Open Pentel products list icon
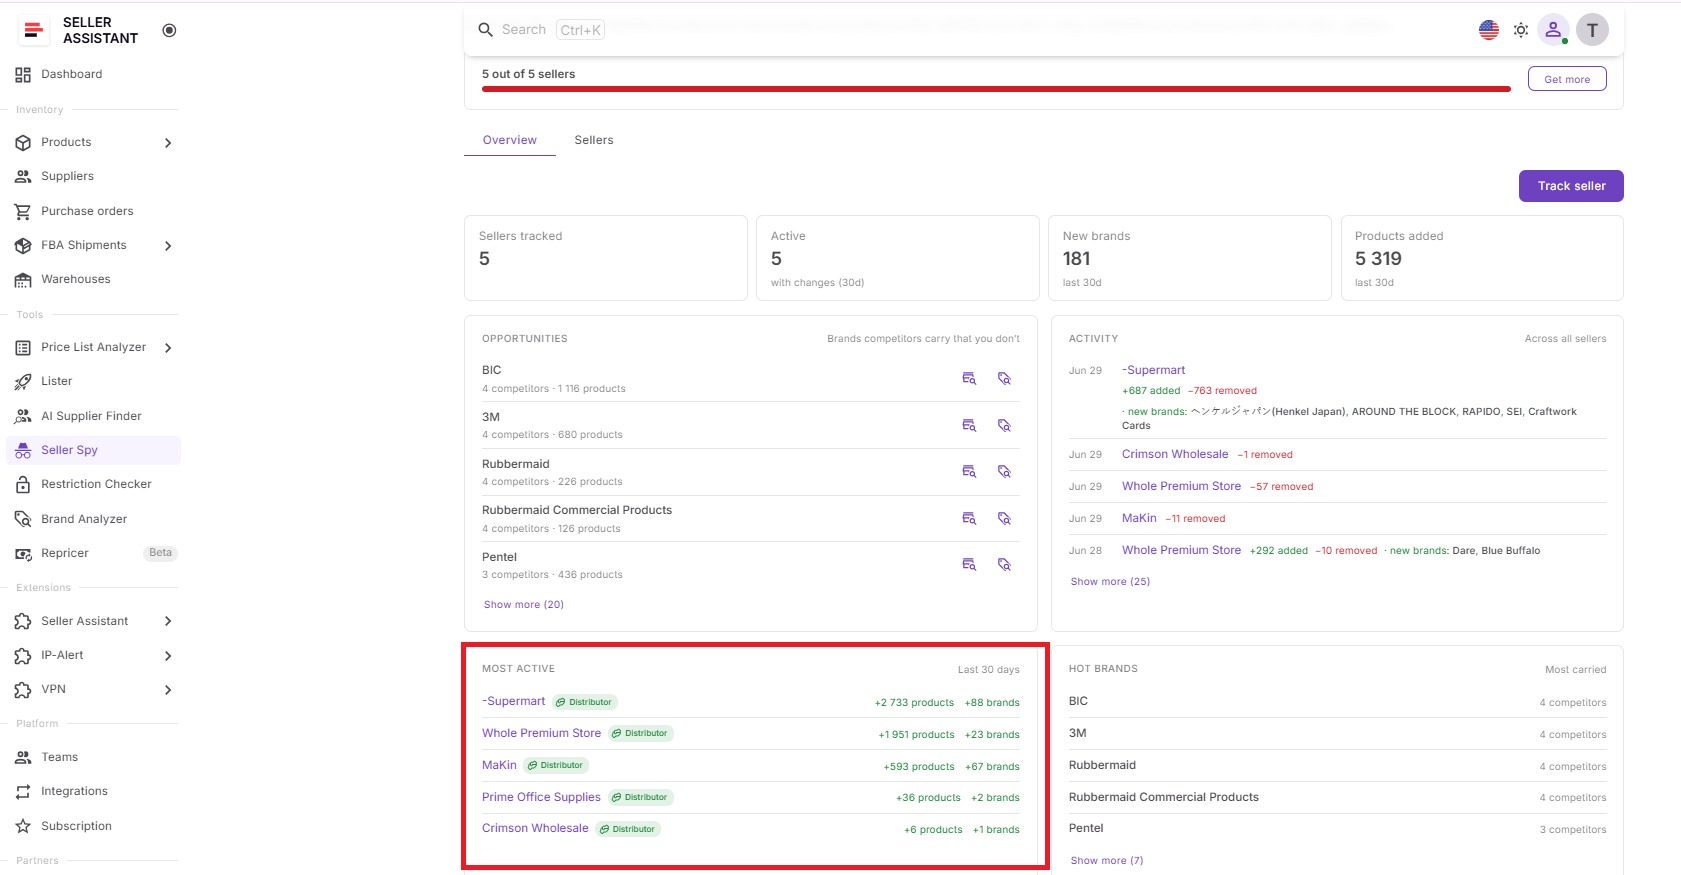Viewport: 1681px width, 875px height. (969, 564)
